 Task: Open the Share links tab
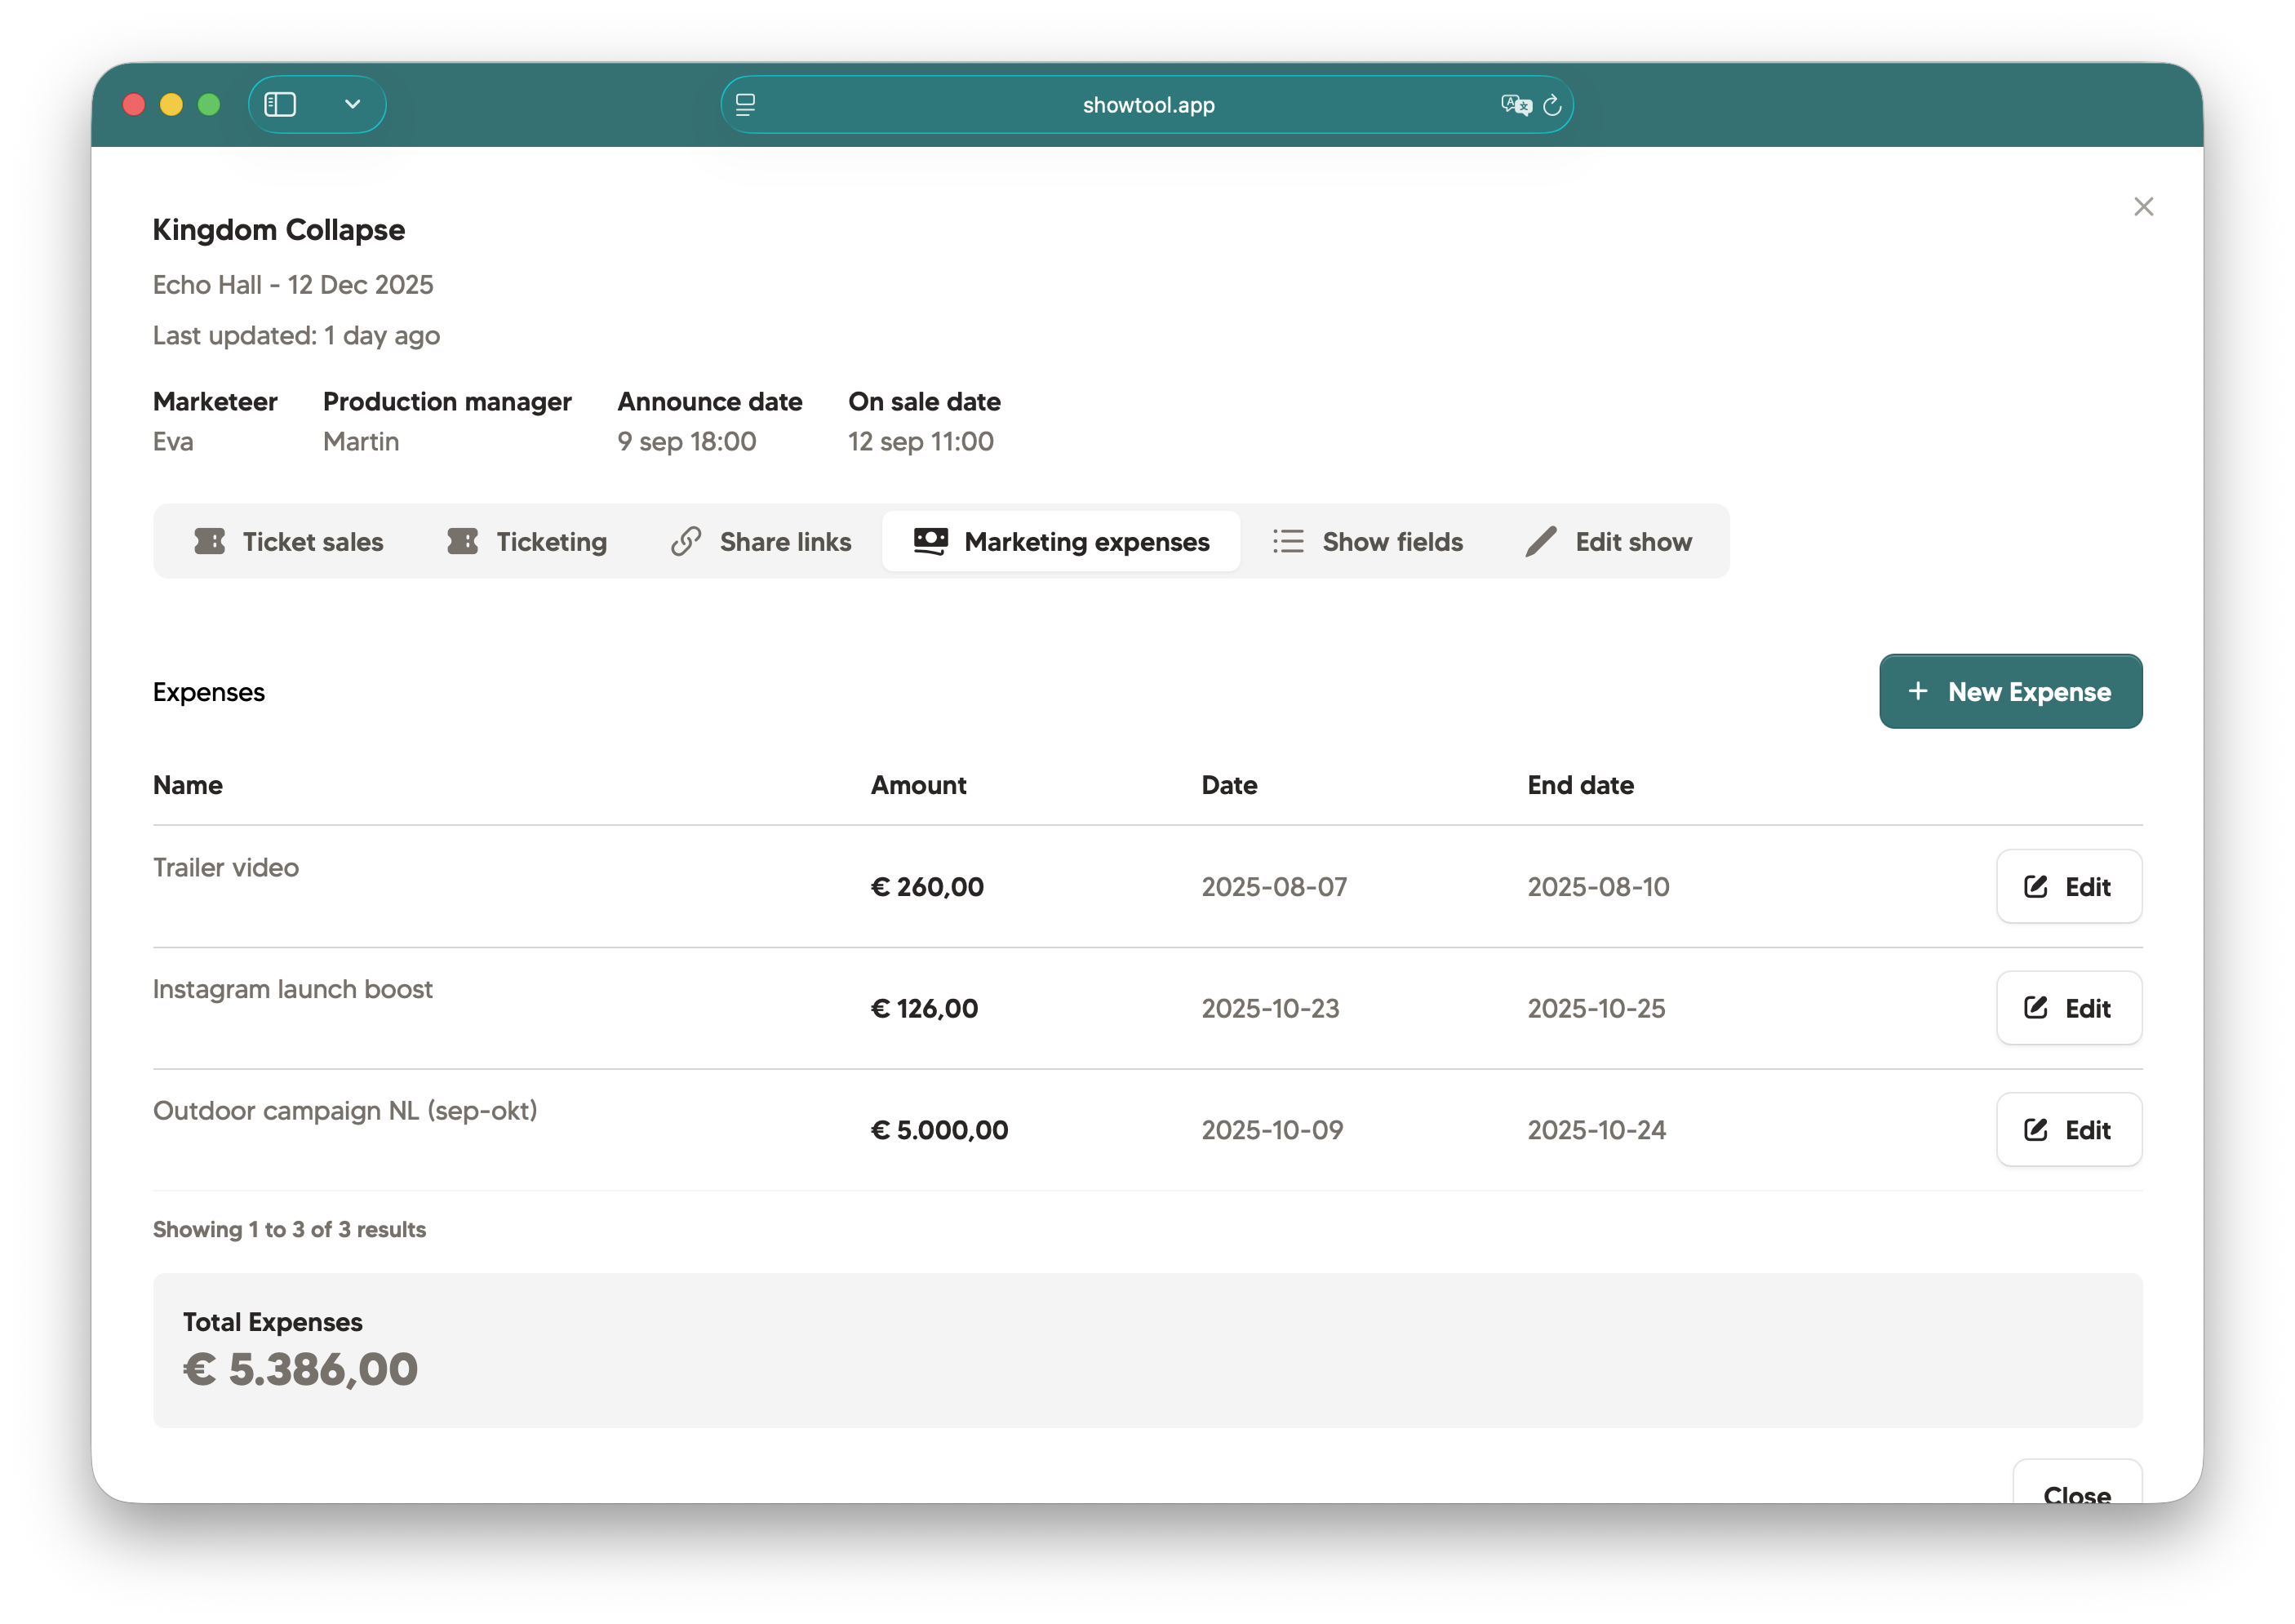pyautogui.click(x=761, y=541)
